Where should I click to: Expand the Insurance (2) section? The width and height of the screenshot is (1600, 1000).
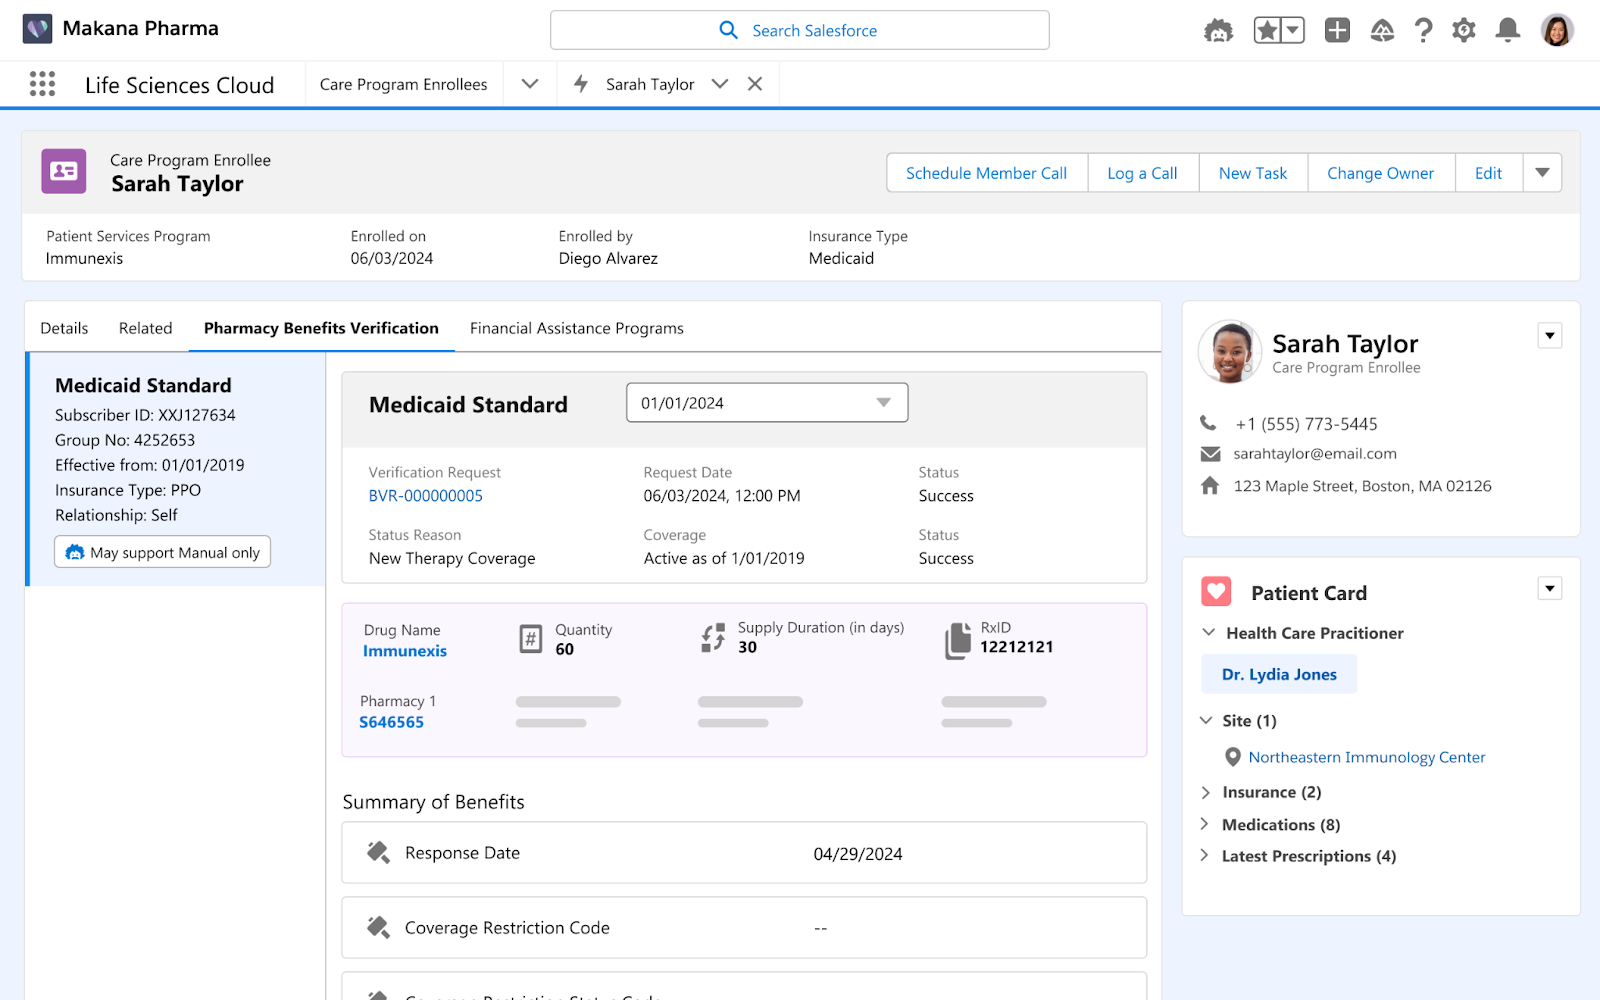[x=1205, y=792]
